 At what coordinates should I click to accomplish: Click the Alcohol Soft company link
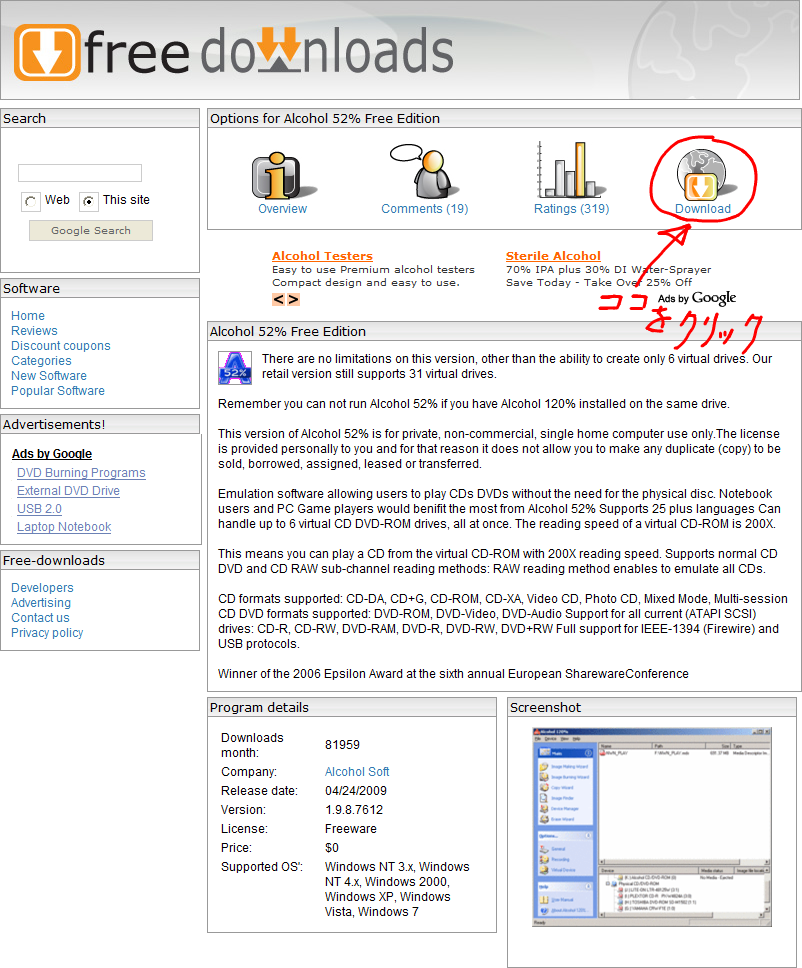tap(357, 772)
